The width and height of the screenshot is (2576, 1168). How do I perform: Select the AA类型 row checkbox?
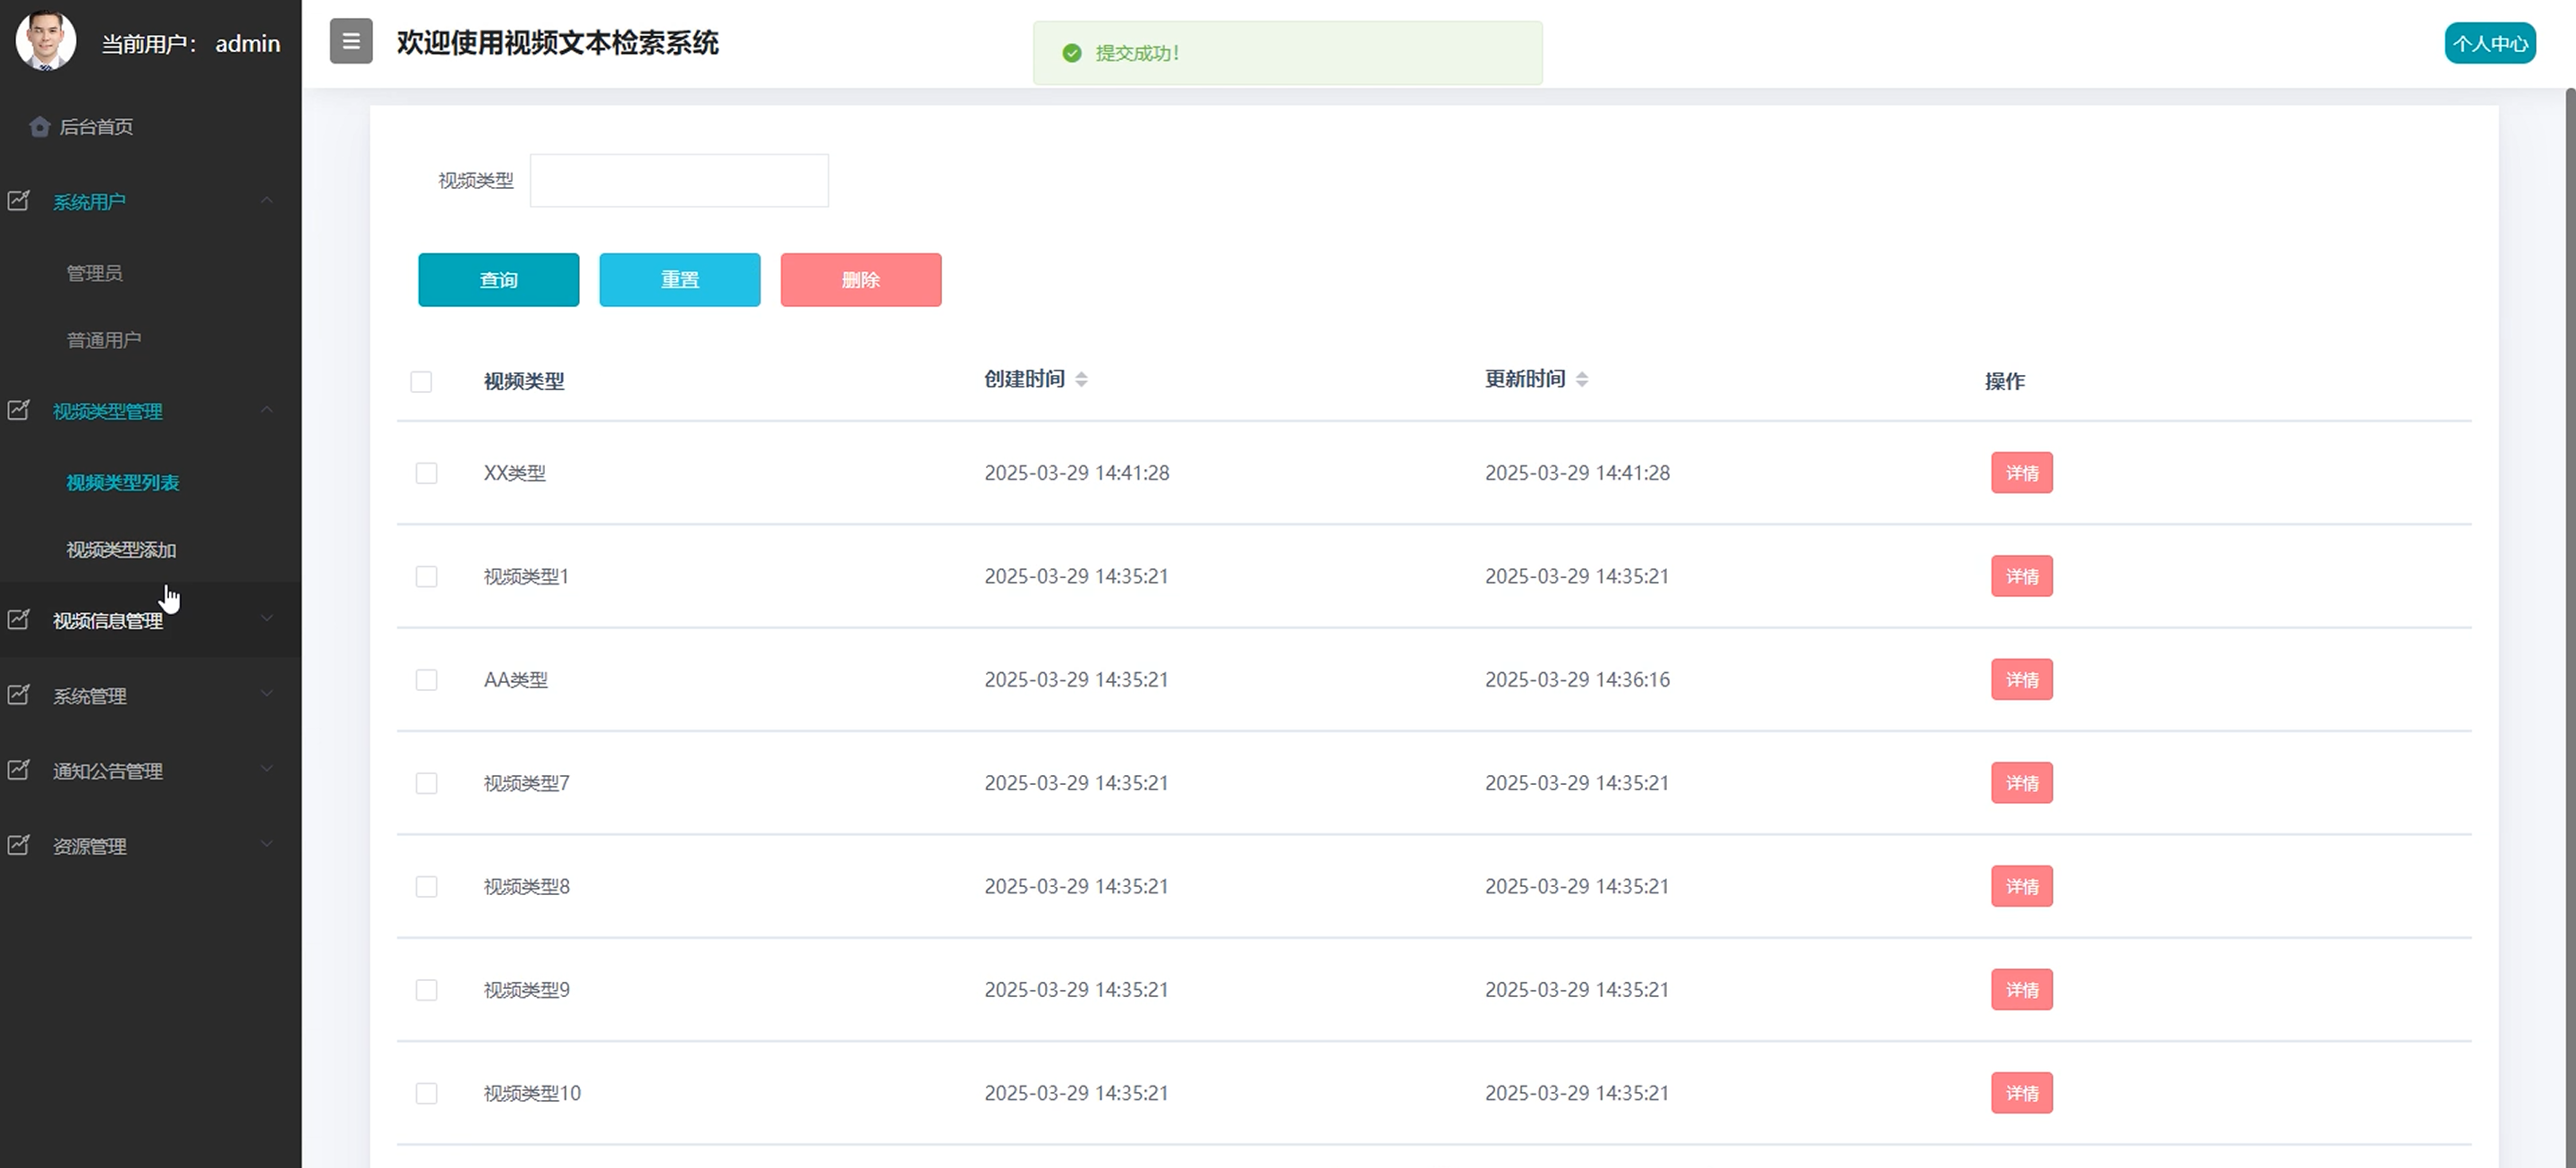coord(427,680)
